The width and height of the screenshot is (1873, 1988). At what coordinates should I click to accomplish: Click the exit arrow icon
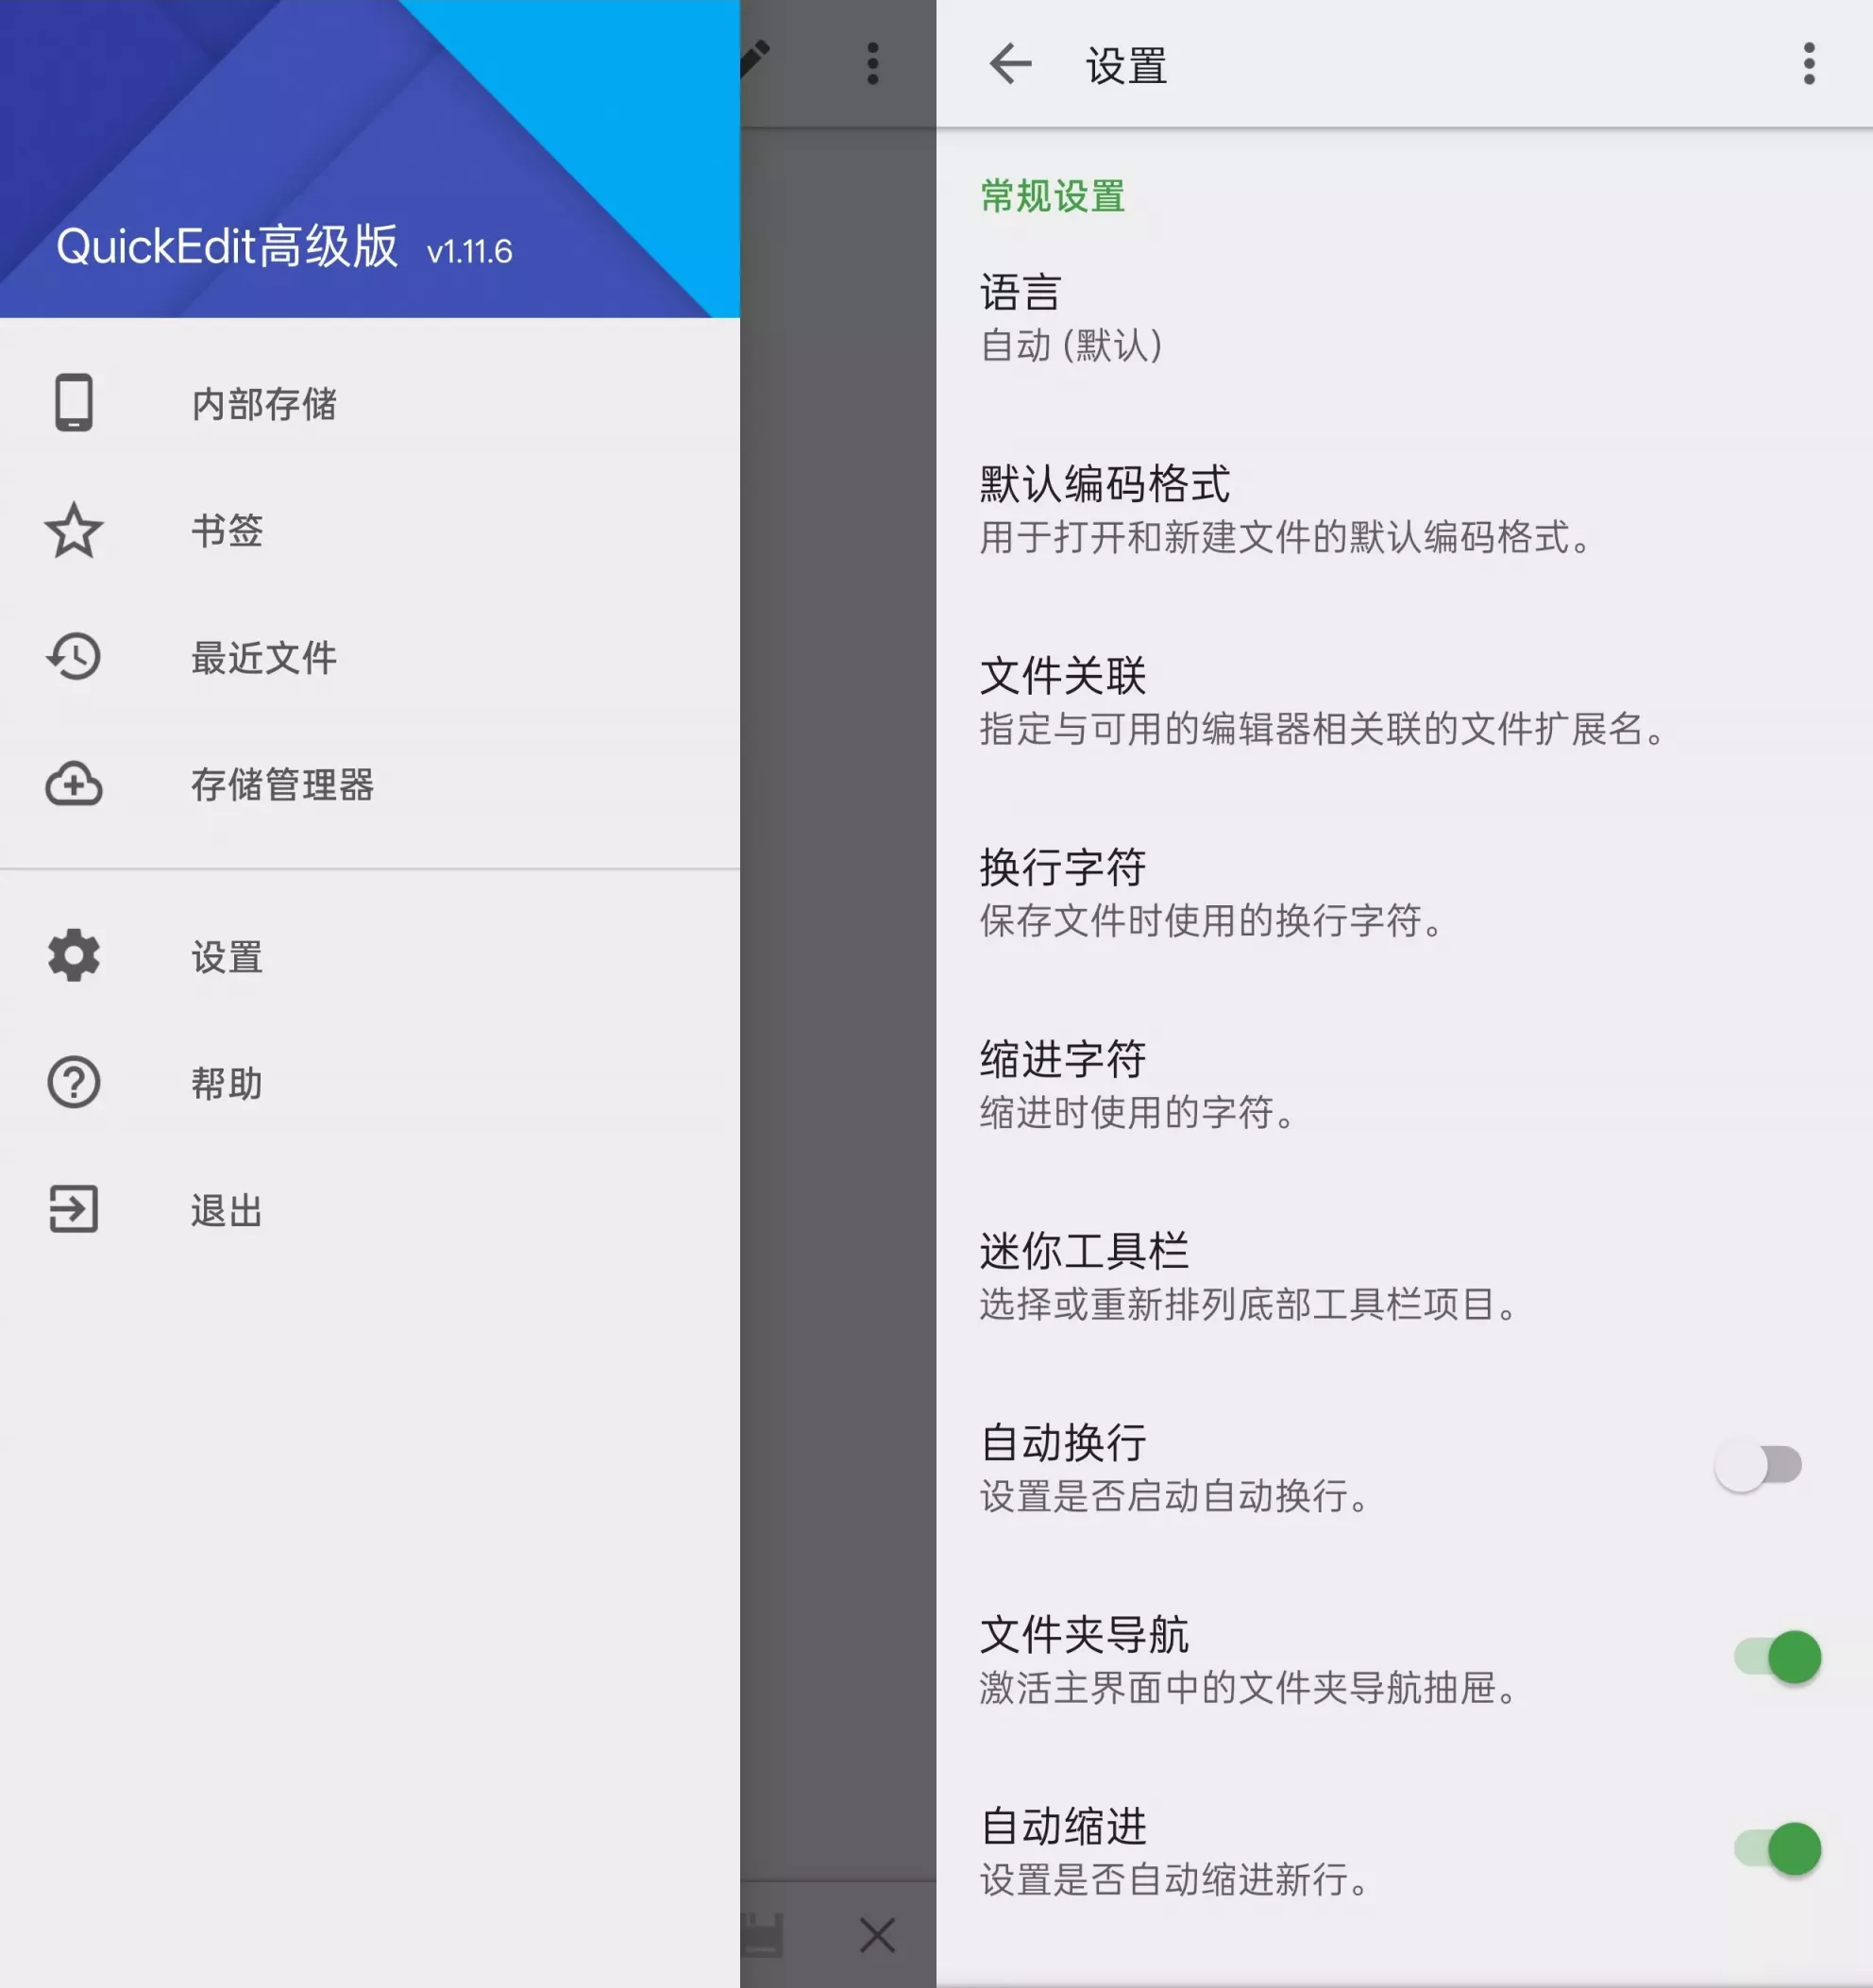coord(74,1210)
